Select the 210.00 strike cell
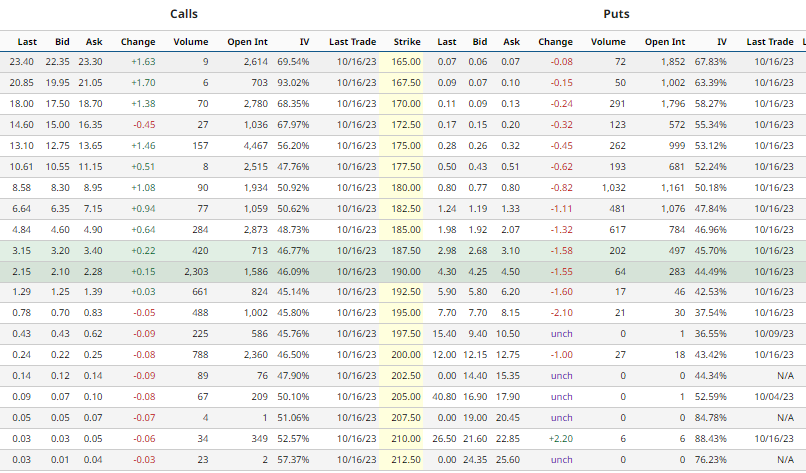The width and height of the screenshot is (806, 473). [x=401, y=440]
